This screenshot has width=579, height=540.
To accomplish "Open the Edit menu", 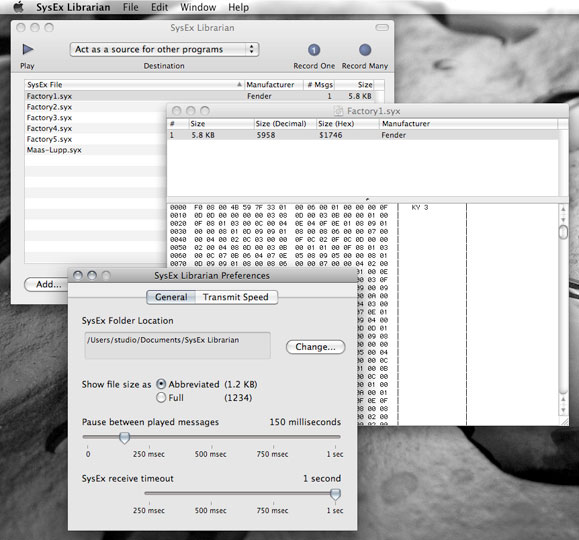I will tap(159, 7).
